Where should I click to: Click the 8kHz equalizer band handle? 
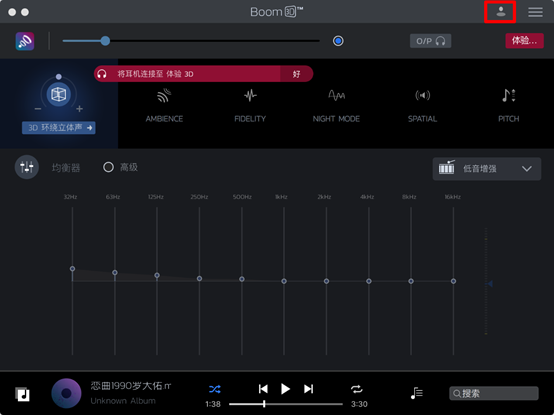[411, 281]
